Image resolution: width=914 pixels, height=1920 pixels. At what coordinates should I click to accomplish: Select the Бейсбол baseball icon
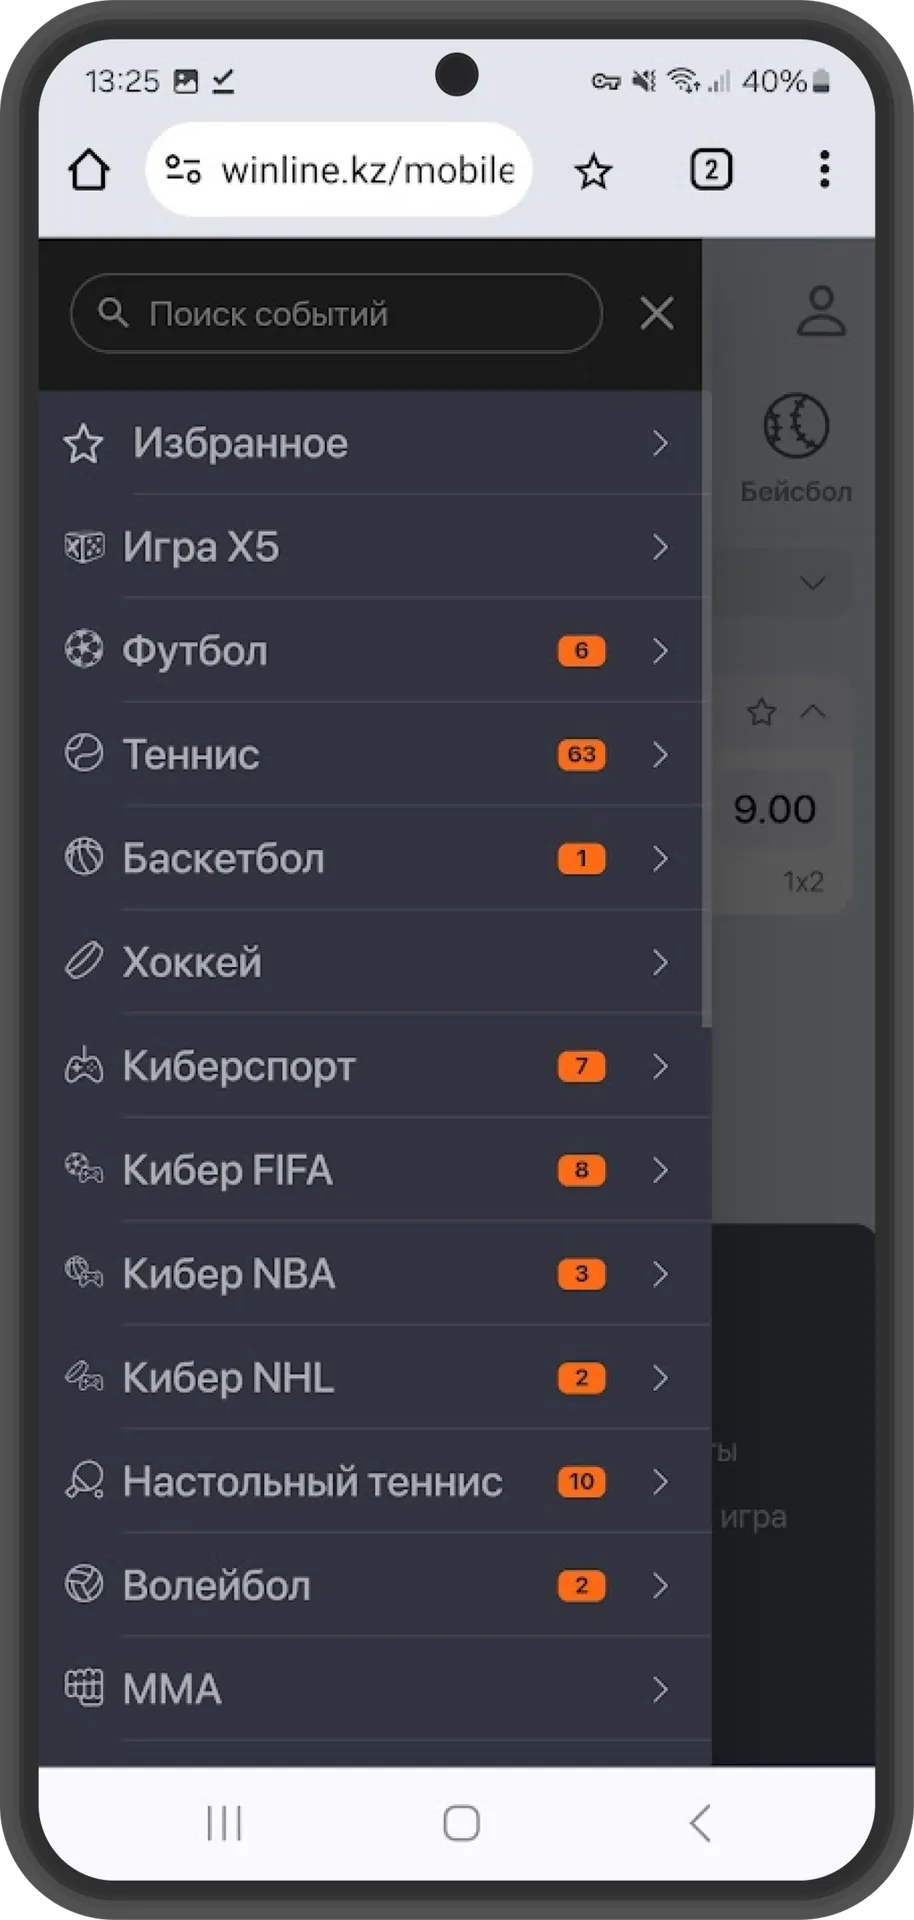pyautogui.click(x=796, y=426)
